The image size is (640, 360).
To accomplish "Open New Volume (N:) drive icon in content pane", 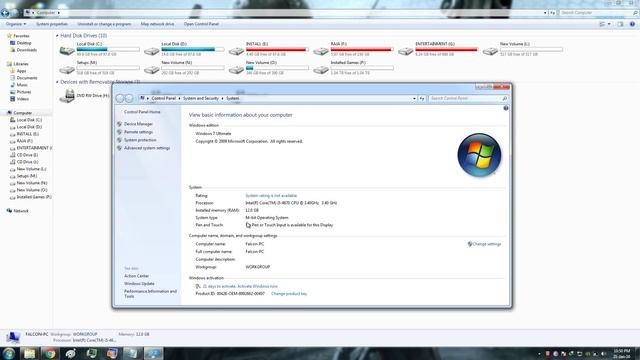I will (151, 70).
